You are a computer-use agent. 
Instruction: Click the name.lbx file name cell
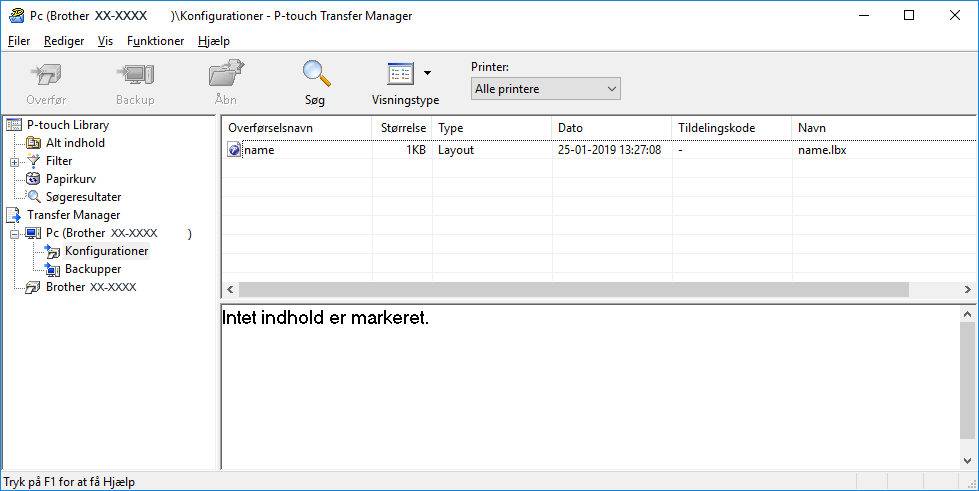pos(822,150)
